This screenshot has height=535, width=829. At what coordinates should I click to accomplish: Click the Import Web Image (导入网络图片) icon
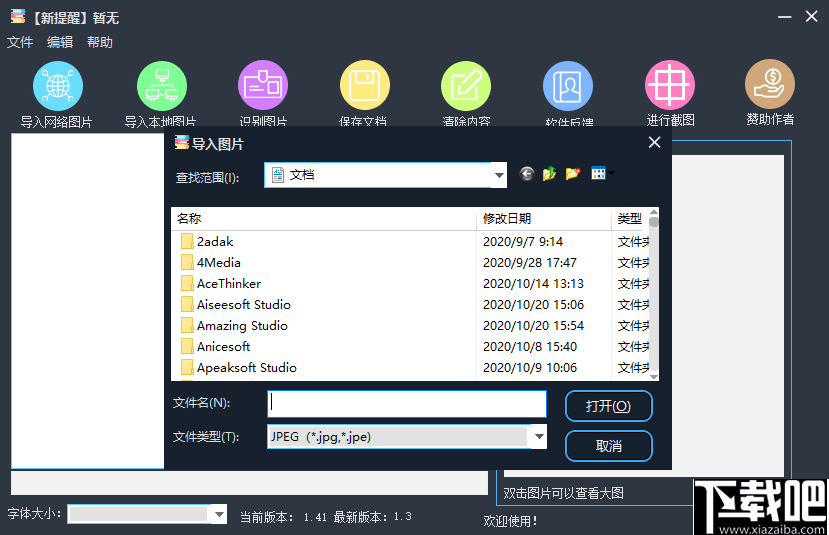coord(58,86)
